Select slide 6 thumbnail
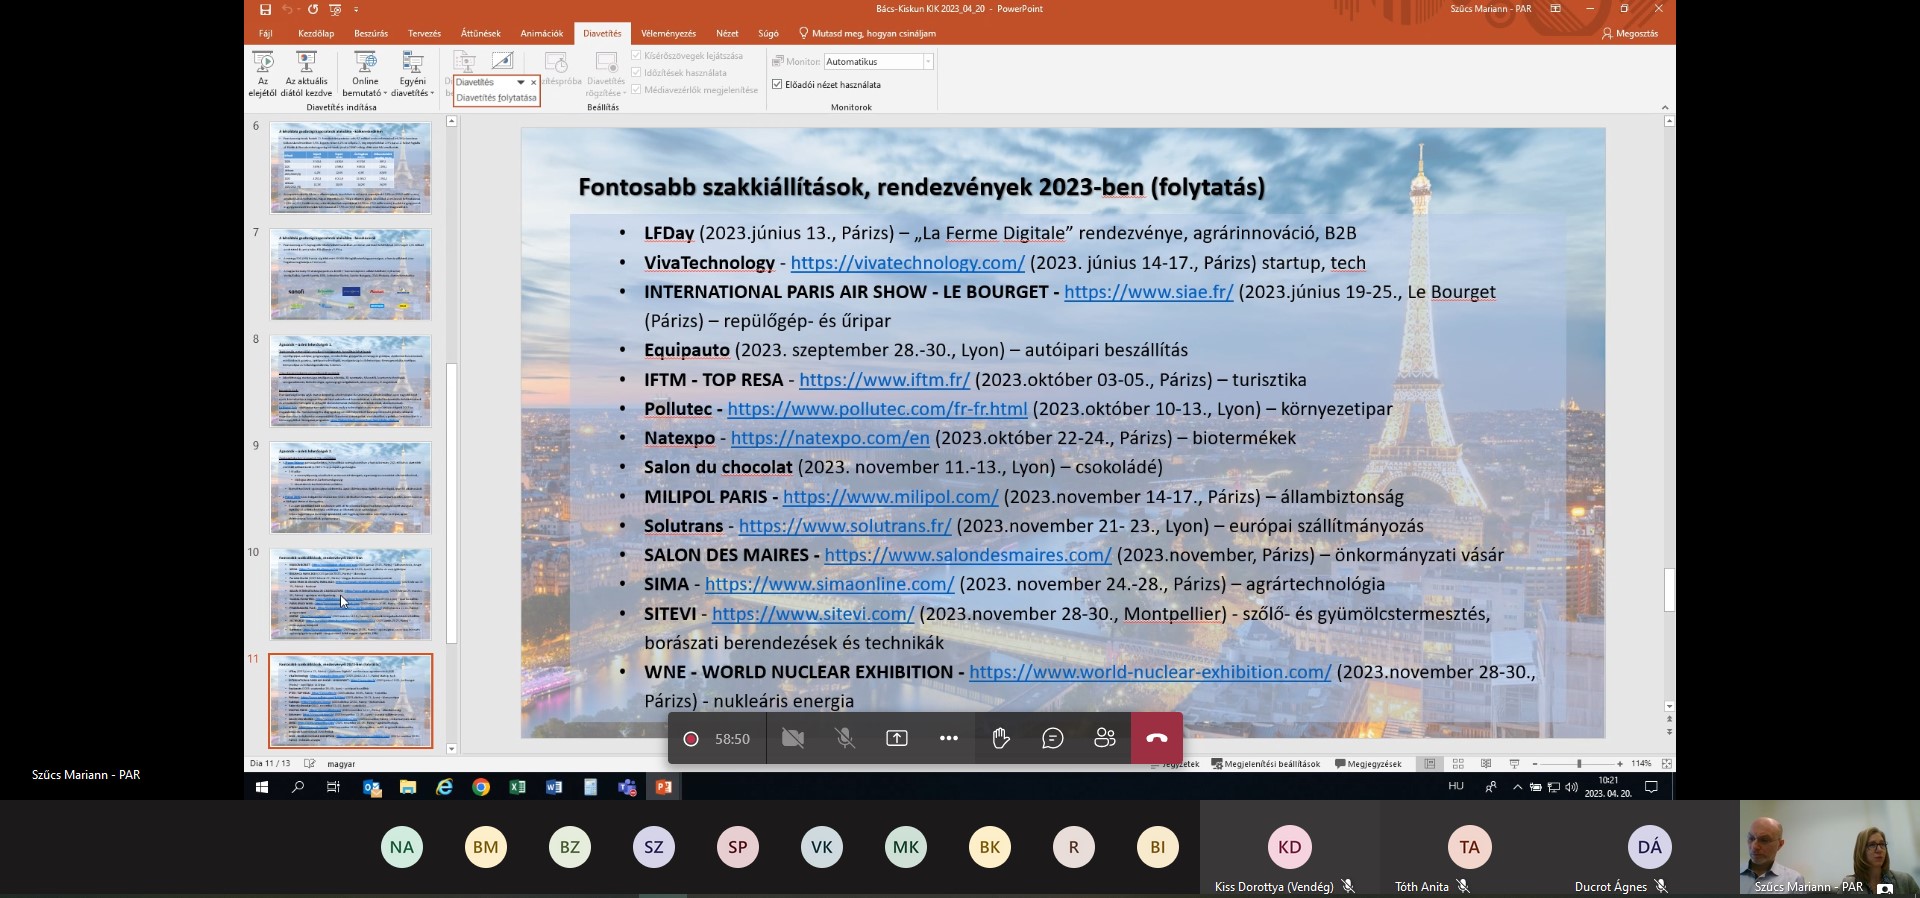The height and width of the screenshot is (898, 1920). point(350,167)
